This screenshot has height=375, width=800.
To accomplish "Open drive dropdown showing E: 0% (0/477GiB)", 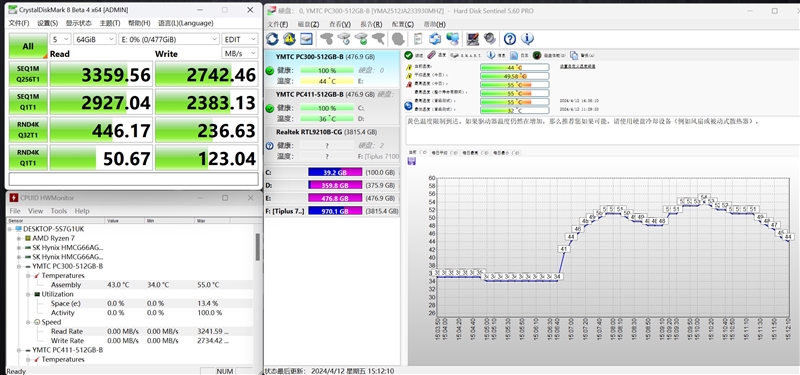I will pos(169,39).
